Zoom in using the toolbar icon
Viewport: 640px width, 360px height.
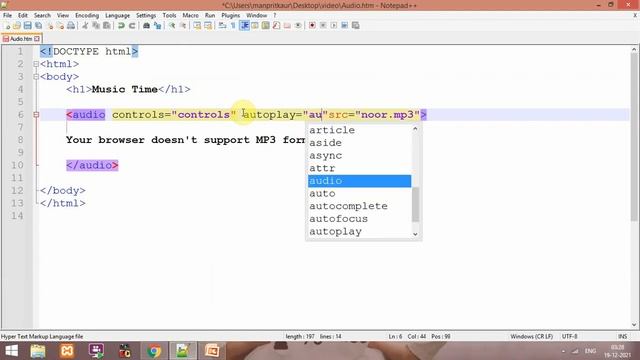tap(172, 25)
